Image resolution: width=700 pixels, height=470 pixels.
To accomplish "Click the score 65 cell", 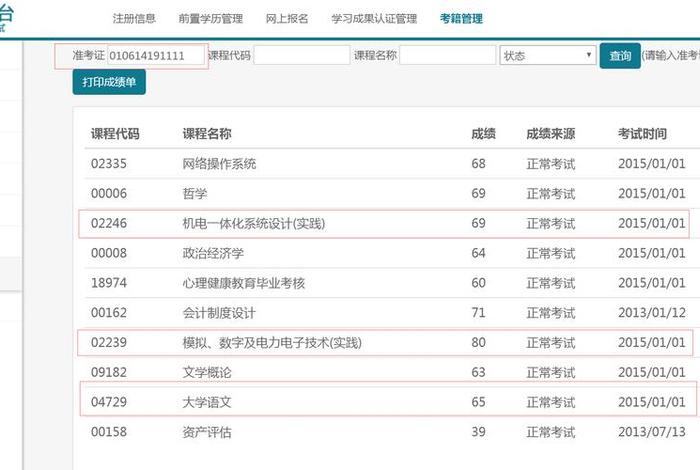I will tap(478, 402).
